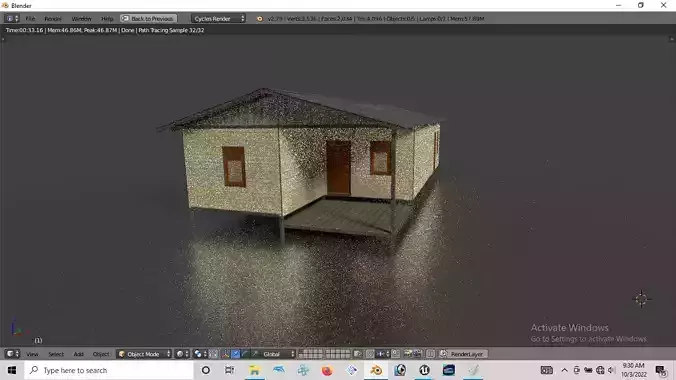Open the blue window app on taskbar

(x=449, y=370)
